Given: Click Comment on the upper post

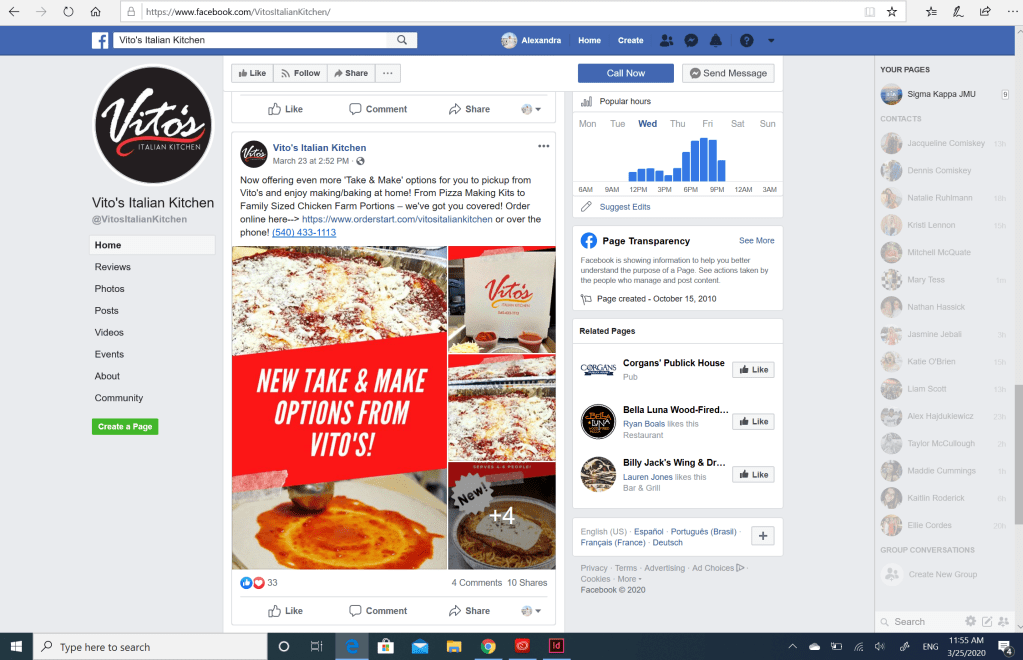Looking at the screenshot, I should click(x=378, y=109).
